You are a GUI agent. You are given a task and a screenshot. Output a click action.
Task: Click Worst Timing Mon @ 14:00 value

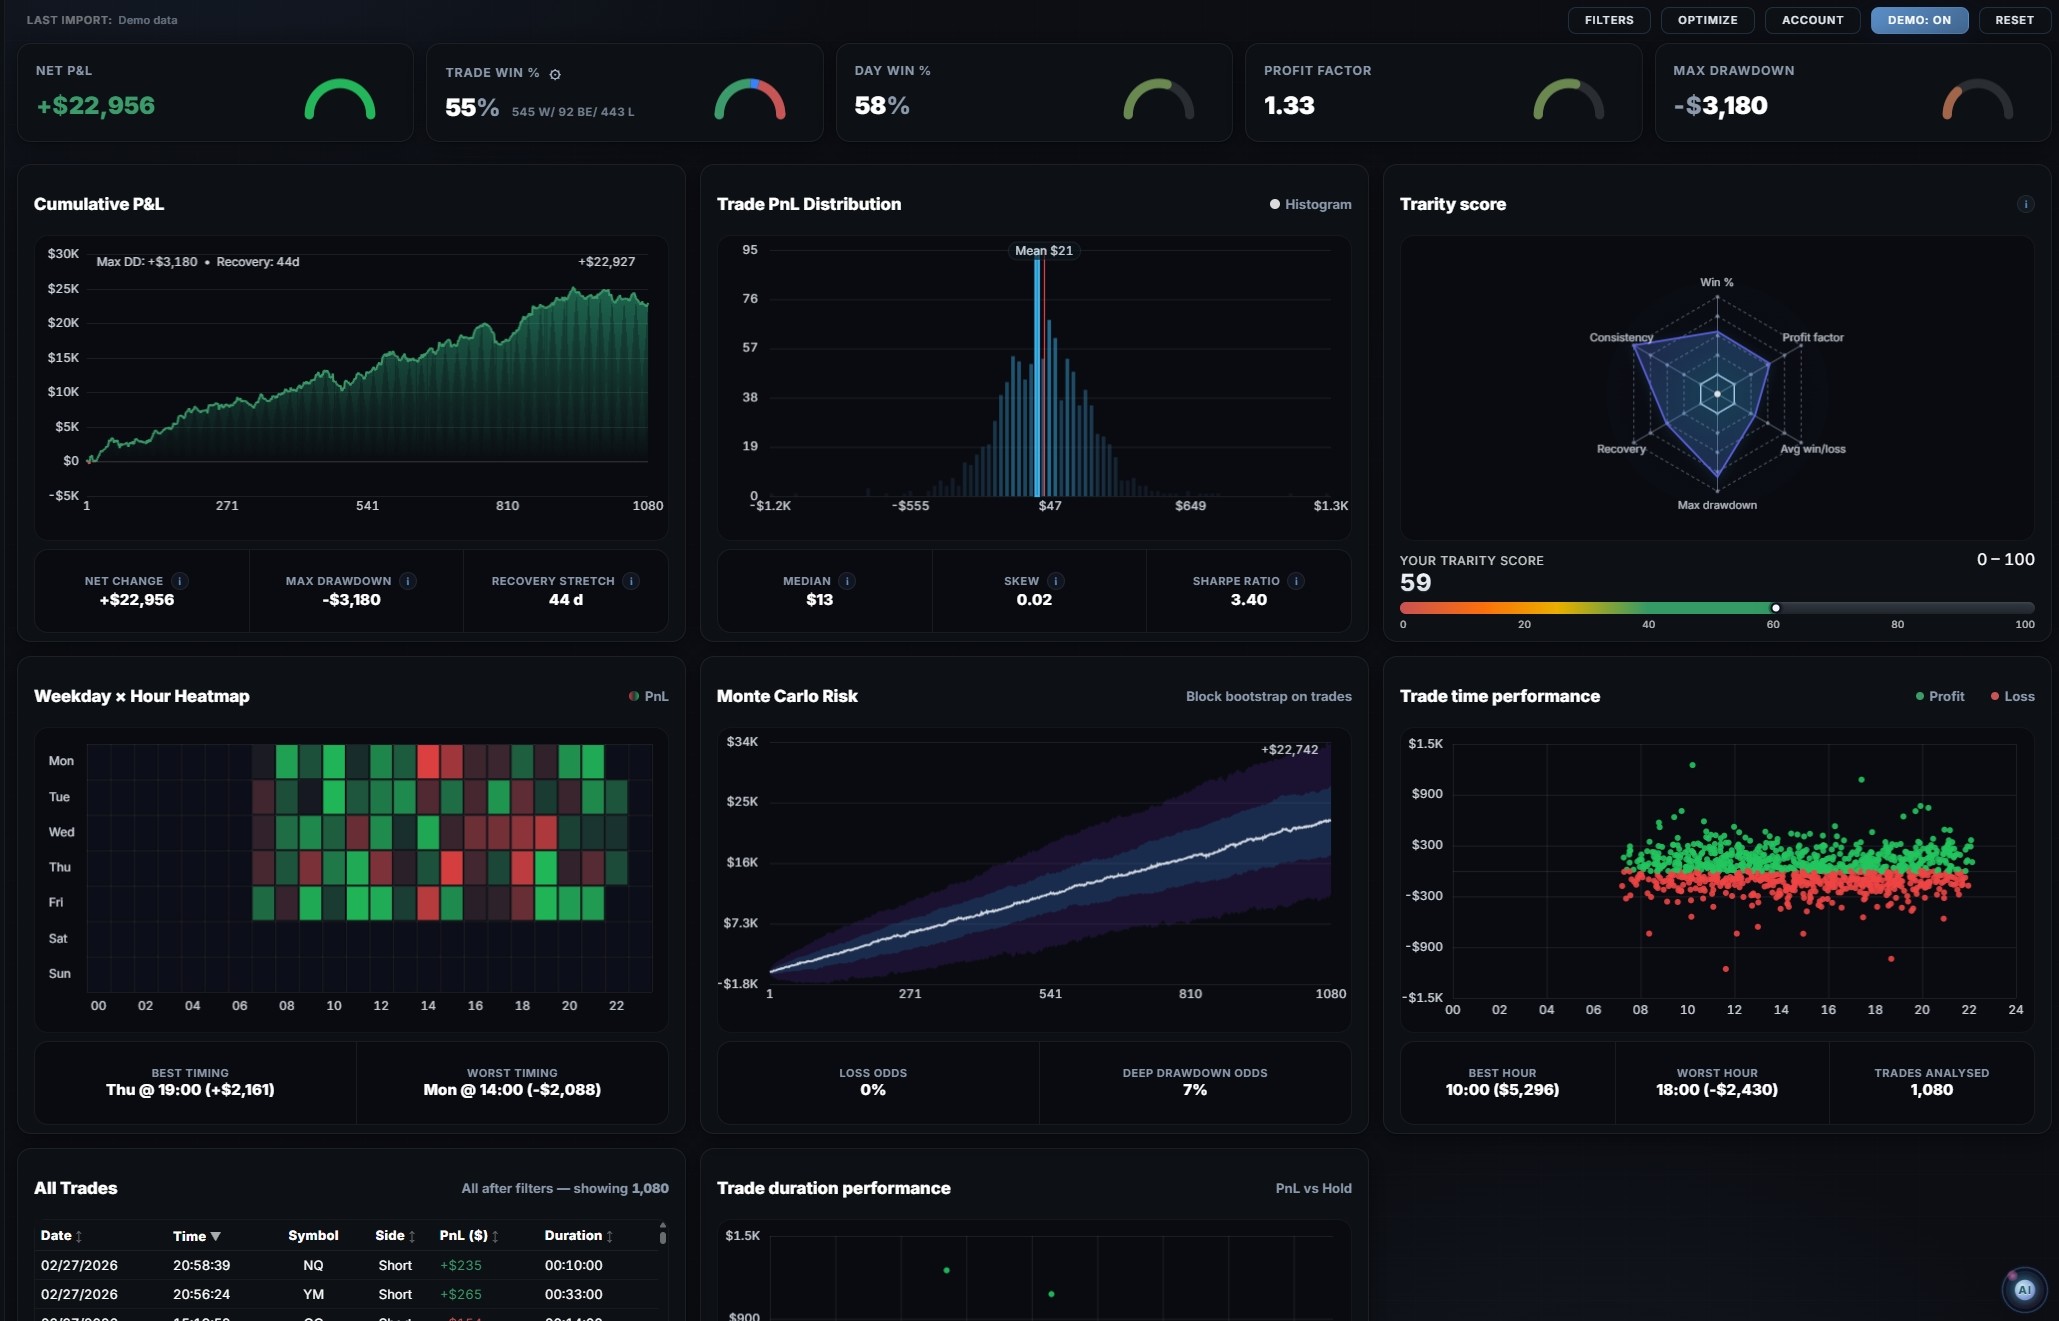(x=512, y=1090)
